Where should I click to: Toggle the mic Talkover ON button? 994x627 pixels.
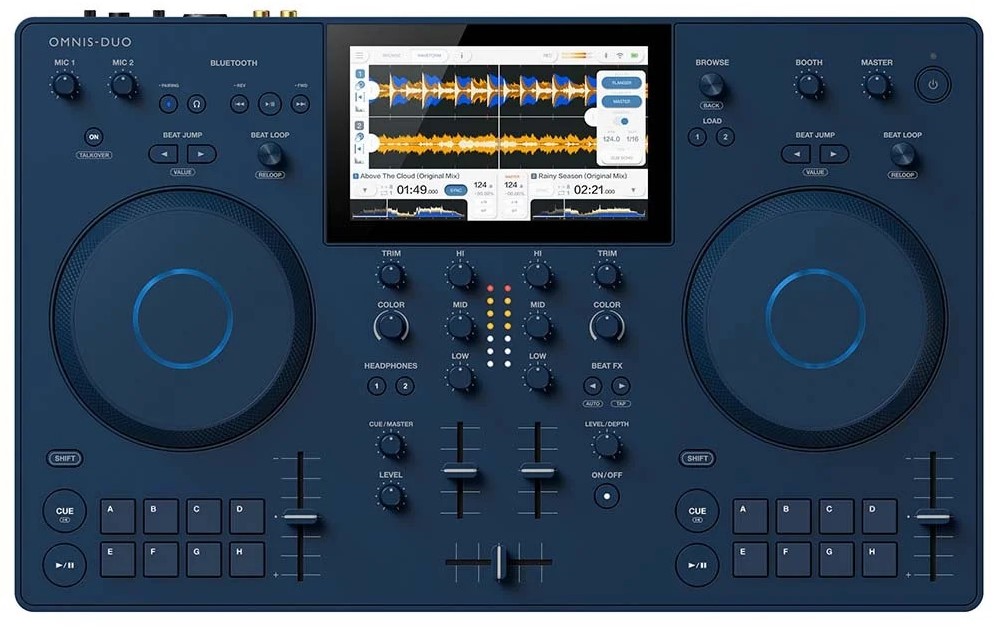[94, 137]
